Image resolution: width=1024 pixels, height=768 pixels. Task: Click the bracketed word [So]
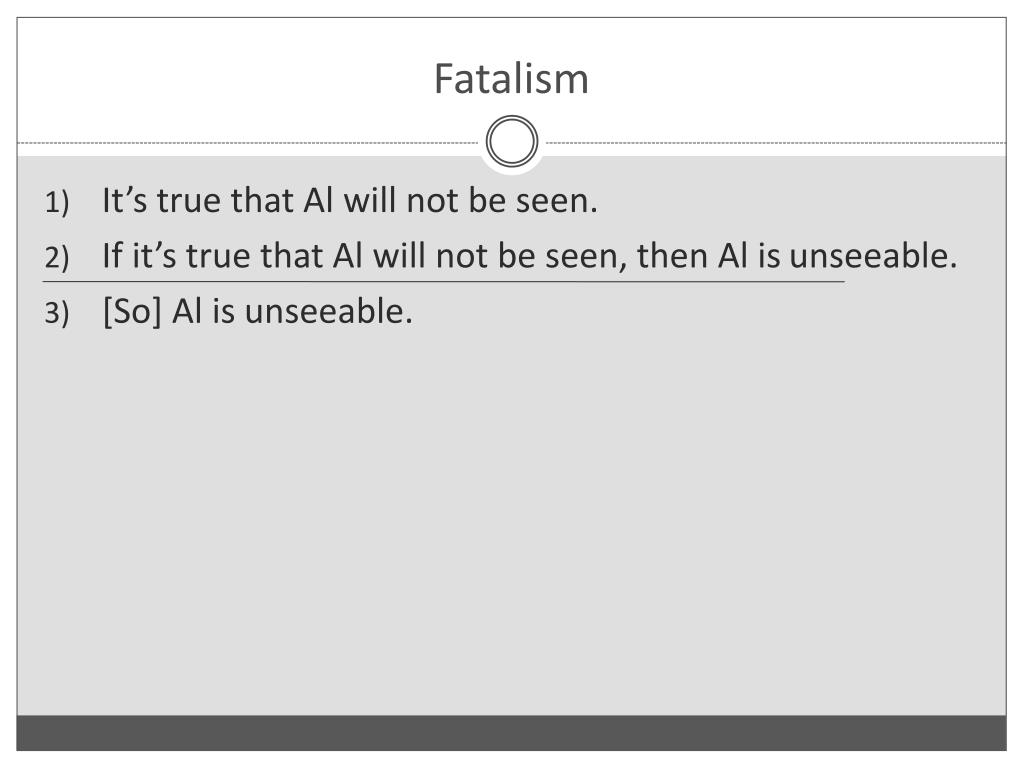click(x=132, y=312)
